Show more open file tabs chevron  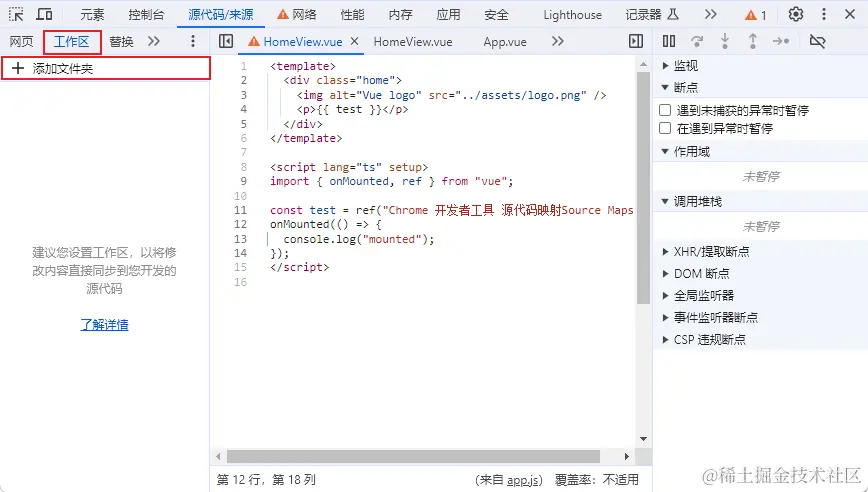(x=557, y=41)
